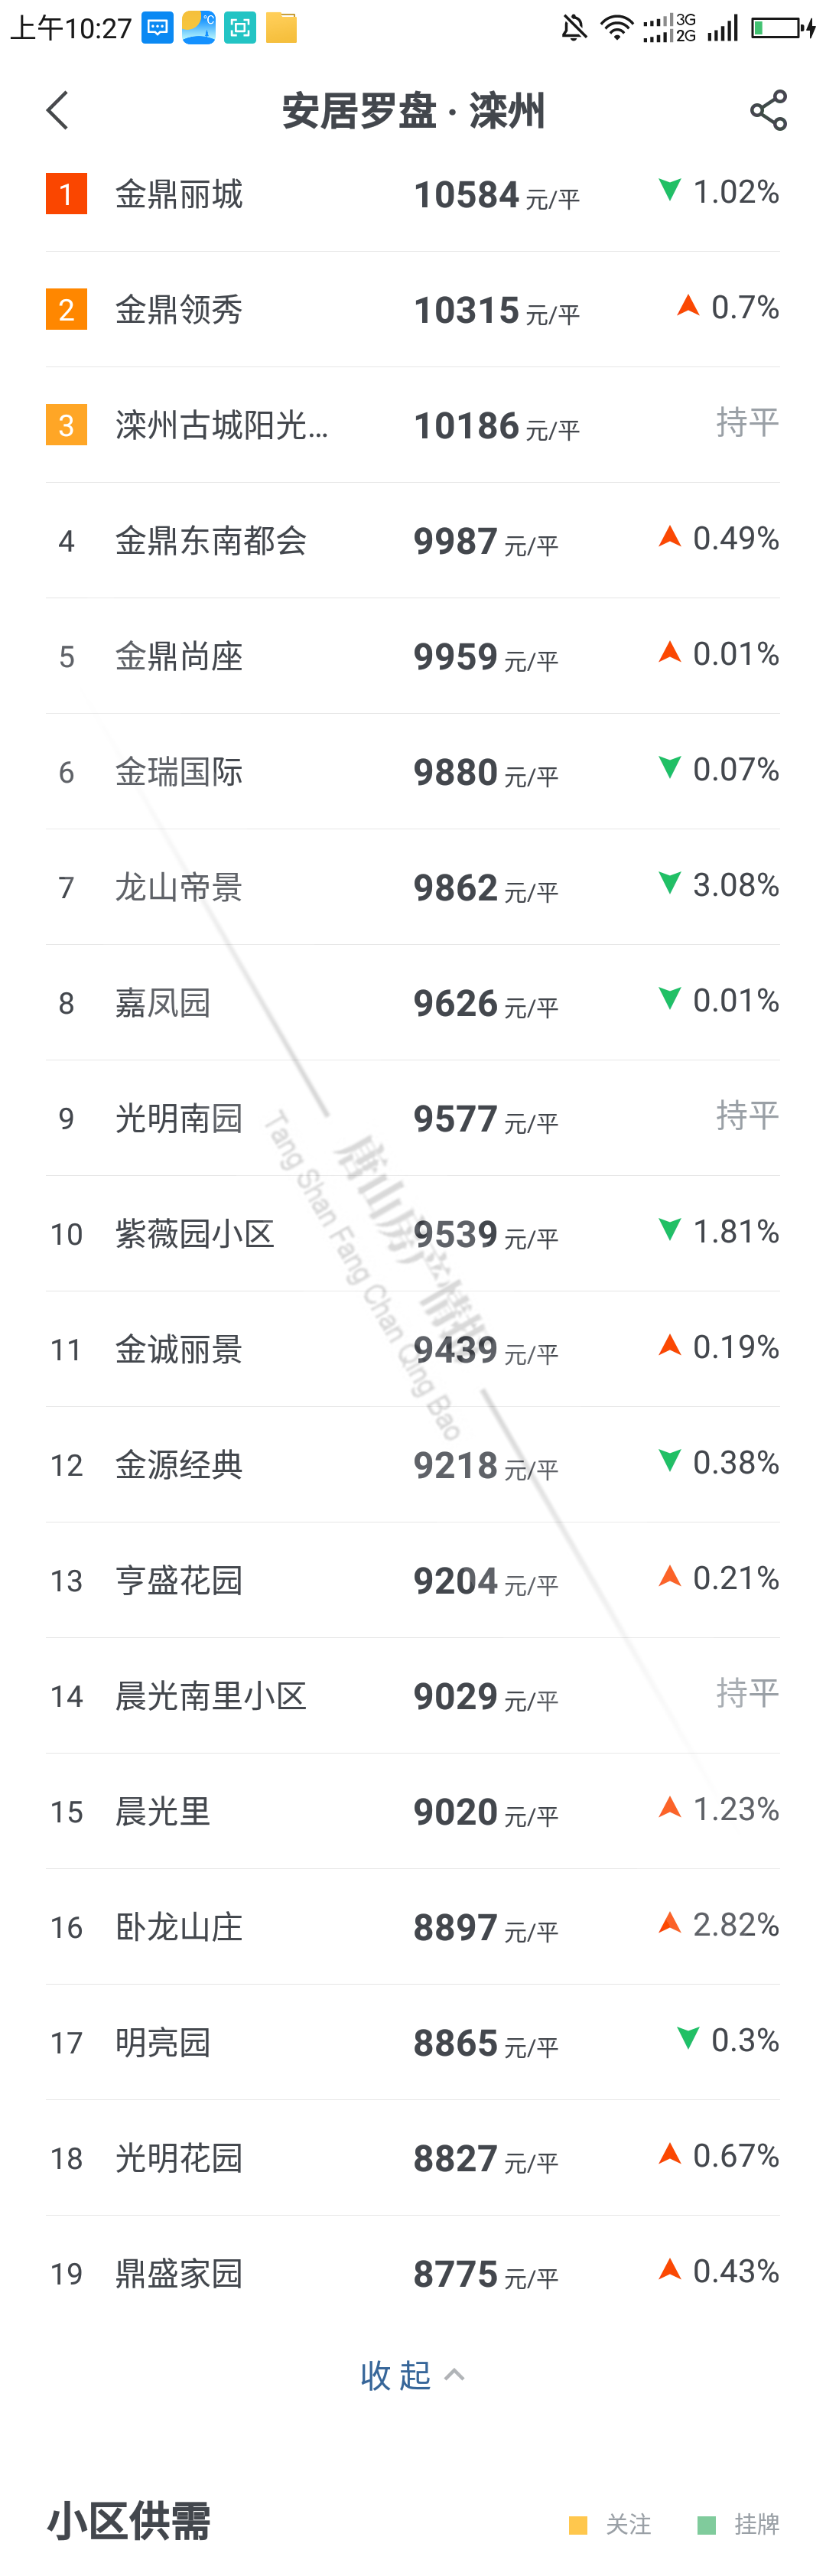Tap the muted notification bell icon
The height and width of the screenshot is (2576, 826).
point(574,27)
